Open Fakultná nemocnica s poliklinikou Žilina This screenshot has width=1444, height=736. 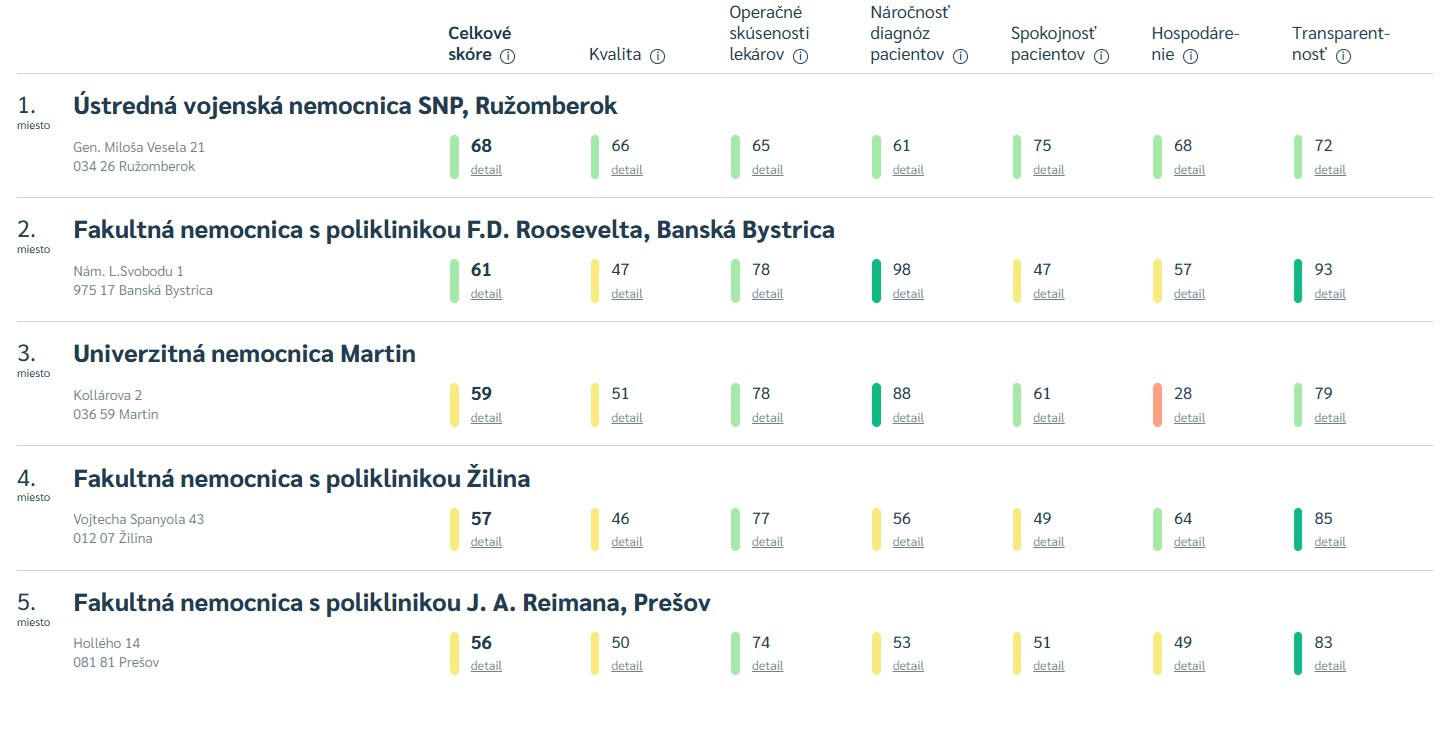(x=301, y=479)
